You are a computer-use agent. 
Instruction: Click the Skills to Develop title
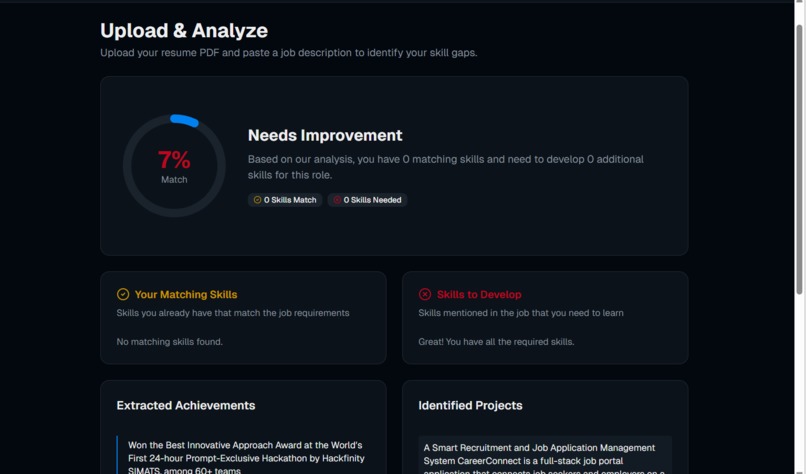(479, 295)
